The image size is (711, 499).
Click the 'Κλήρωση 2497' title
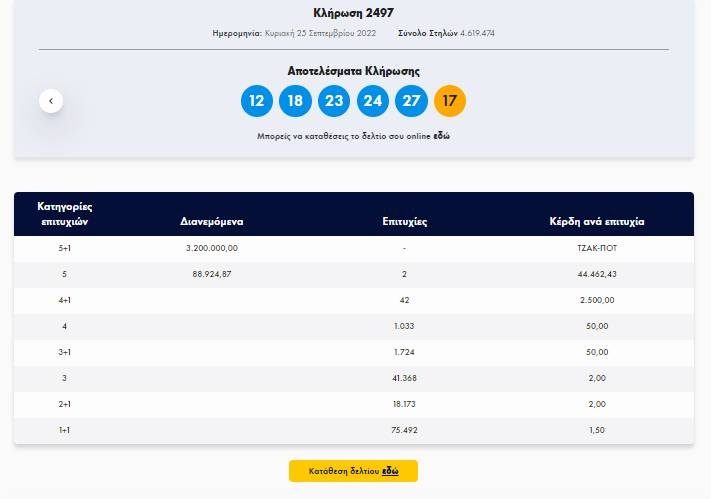(x=354, y=13)
